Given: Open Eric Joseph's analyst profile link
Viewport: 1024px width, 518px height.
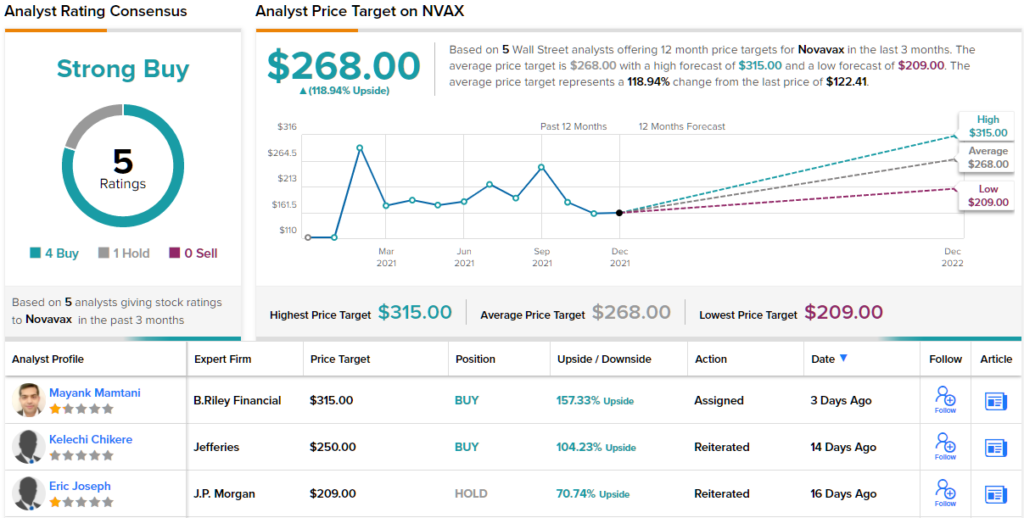Looking at the screenshot, I should [80, 486].
